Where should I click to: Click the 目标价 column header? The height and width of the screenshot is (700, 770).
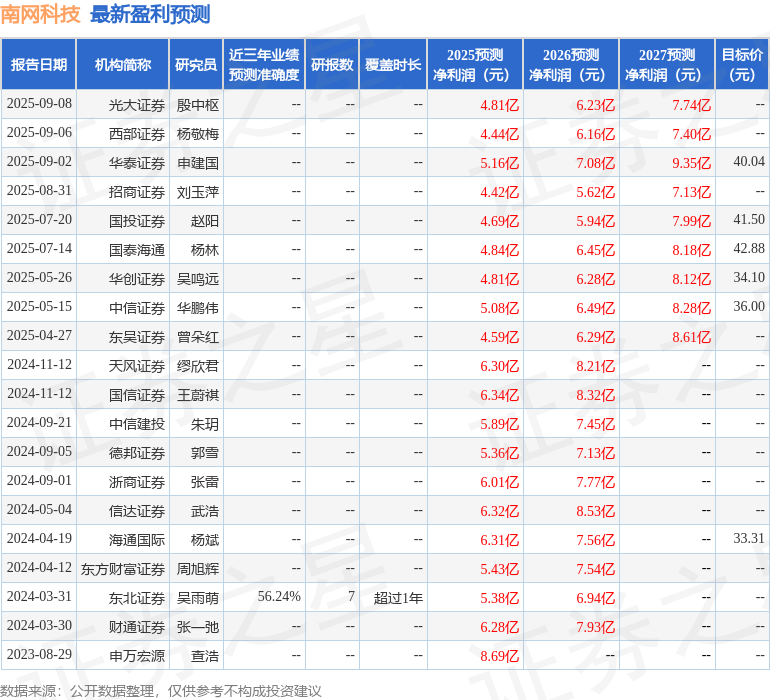click(x=742, y=65)
